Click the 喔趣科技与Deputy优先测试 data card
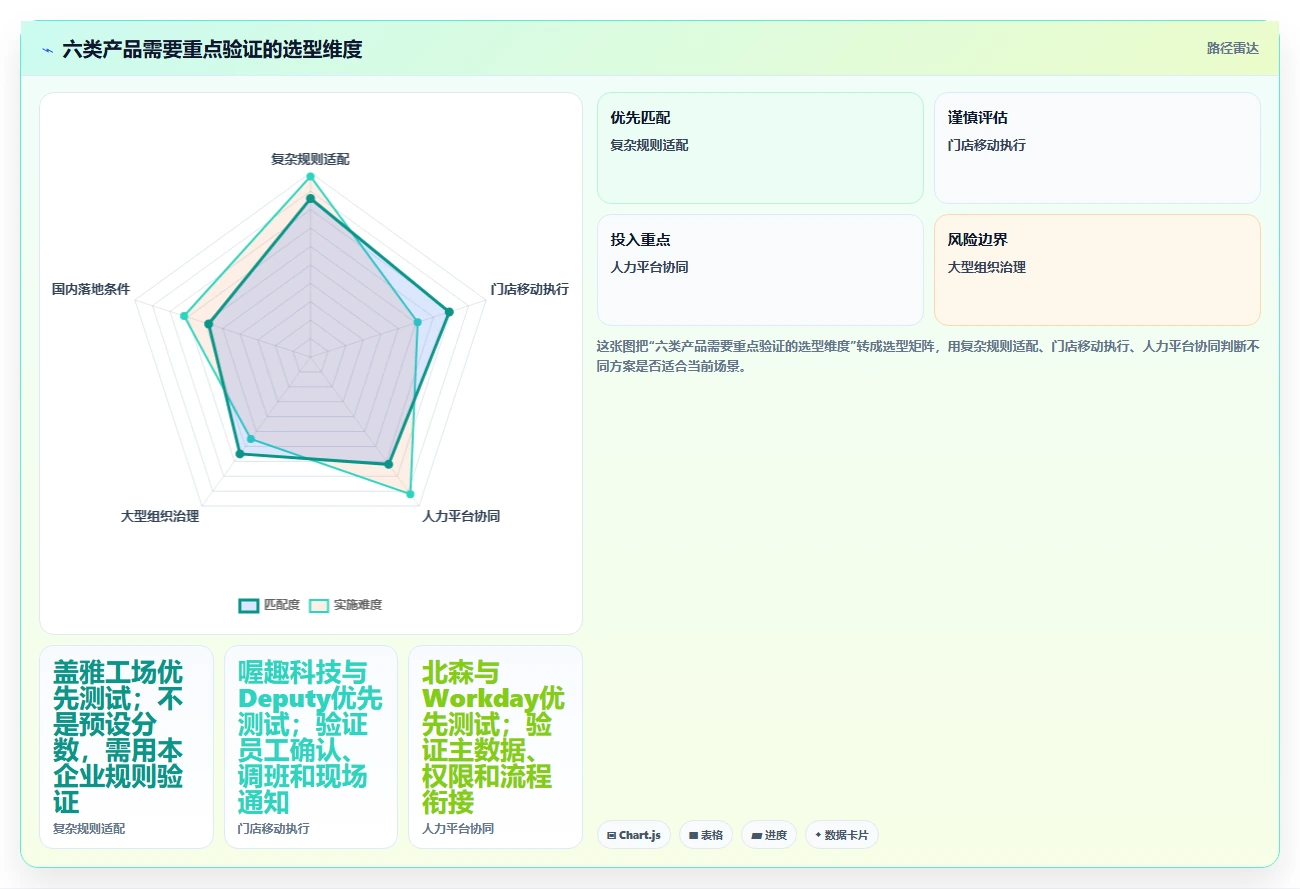 311,747
